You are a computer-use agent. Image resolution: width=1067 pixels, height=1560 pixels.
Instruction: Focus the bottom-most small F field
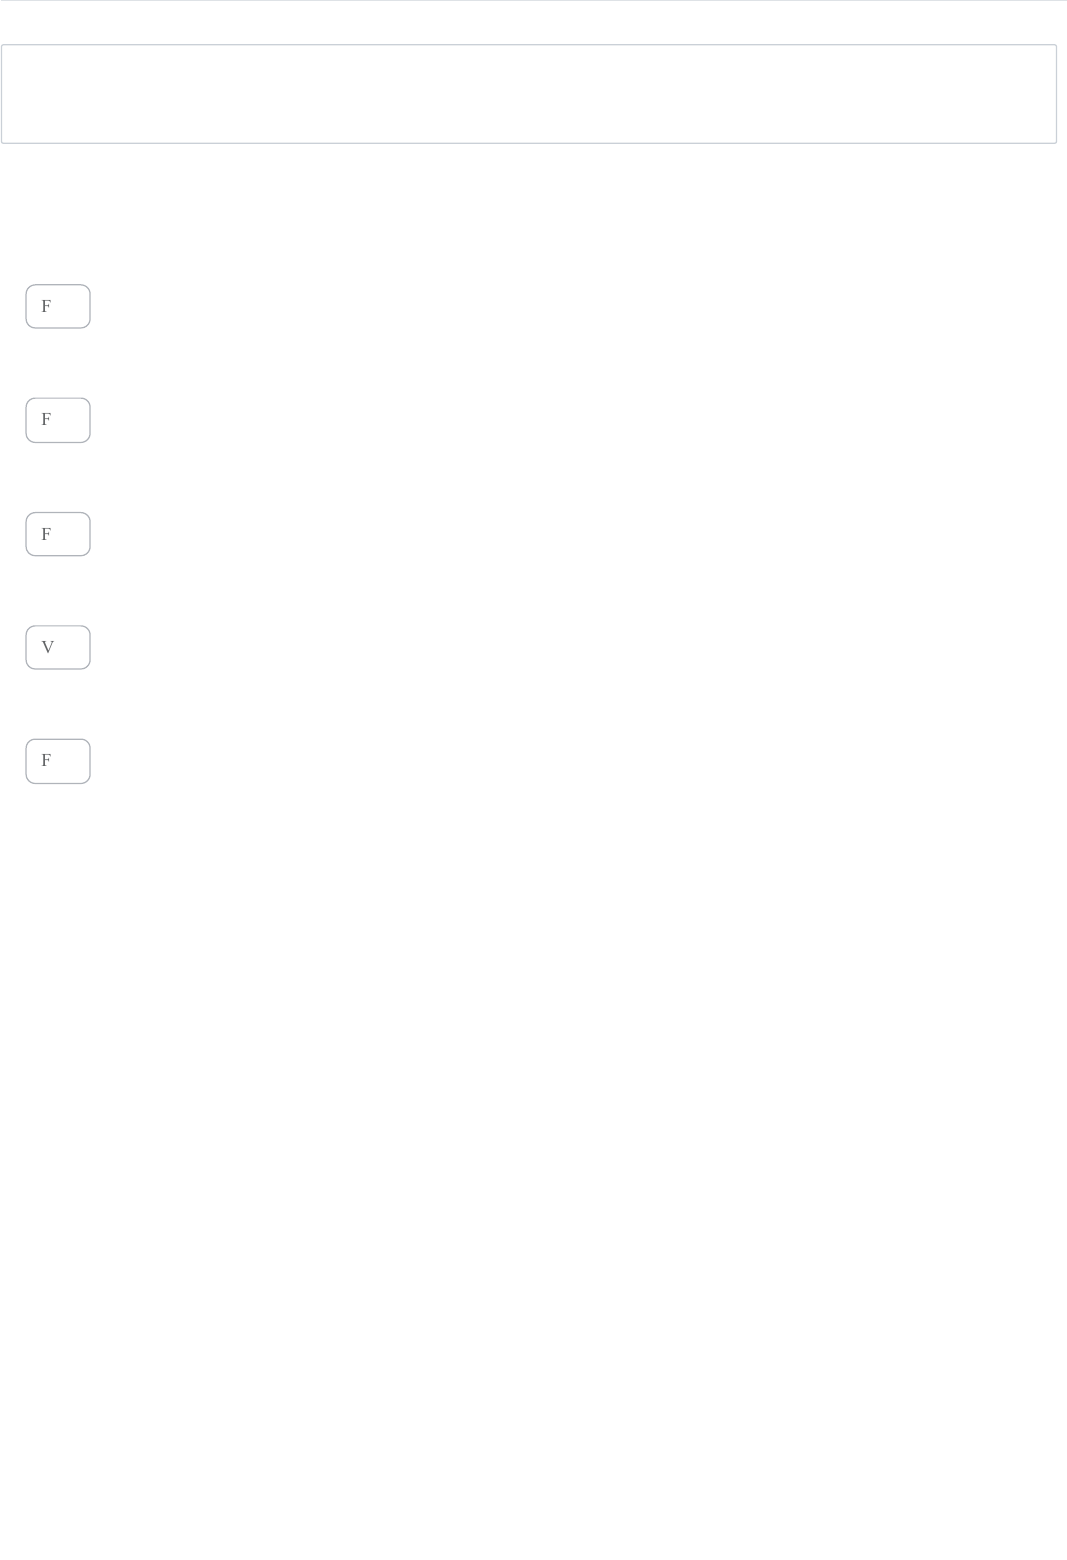[58, 761]
